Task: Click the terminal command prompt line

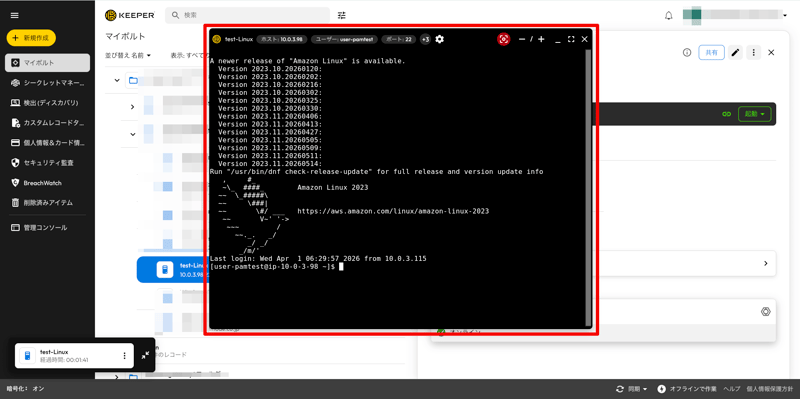Action: coord(277,266)
